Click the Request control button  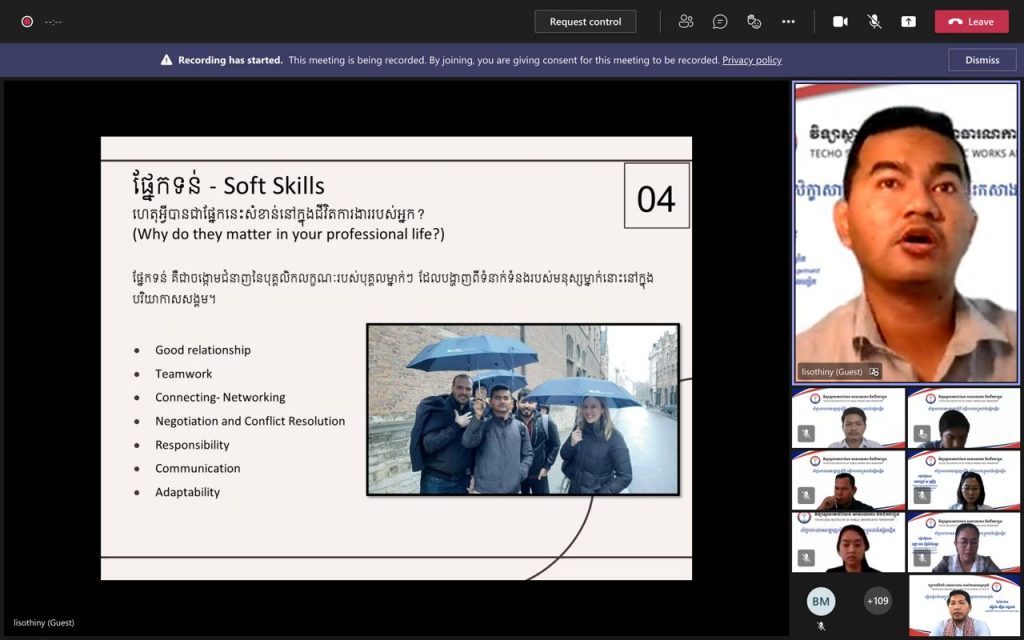(x=585, y=21)
